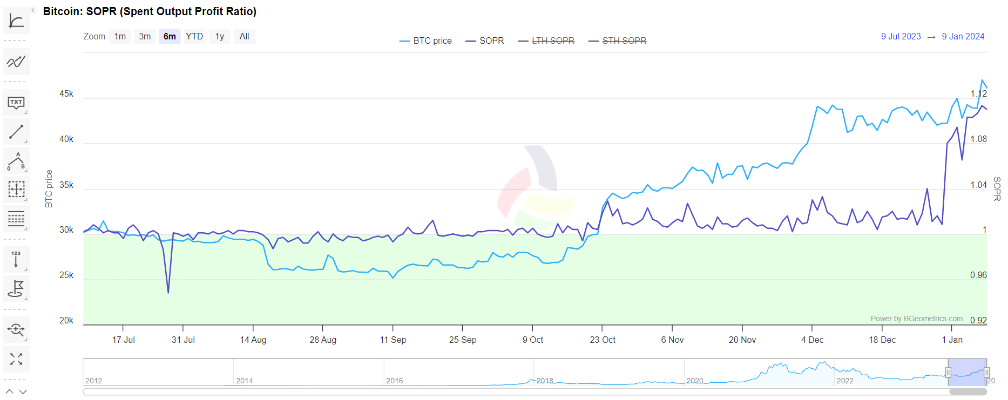Toggle fullscreen with the four-arrows icon
This screenshot has width=1008, height=400.
[16, 359]
